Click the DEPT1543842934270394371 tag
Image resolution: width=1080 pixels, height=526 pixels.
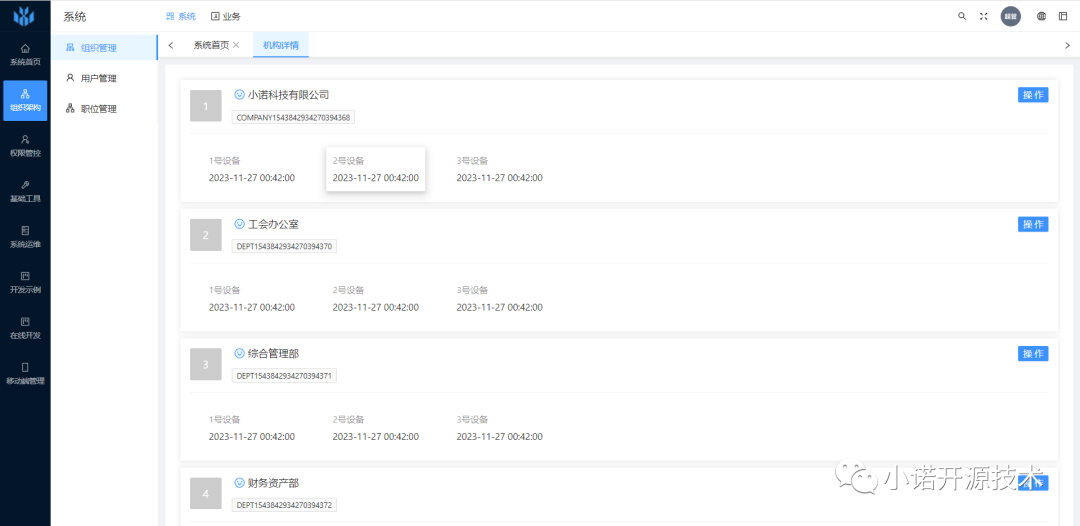[284, 376]
